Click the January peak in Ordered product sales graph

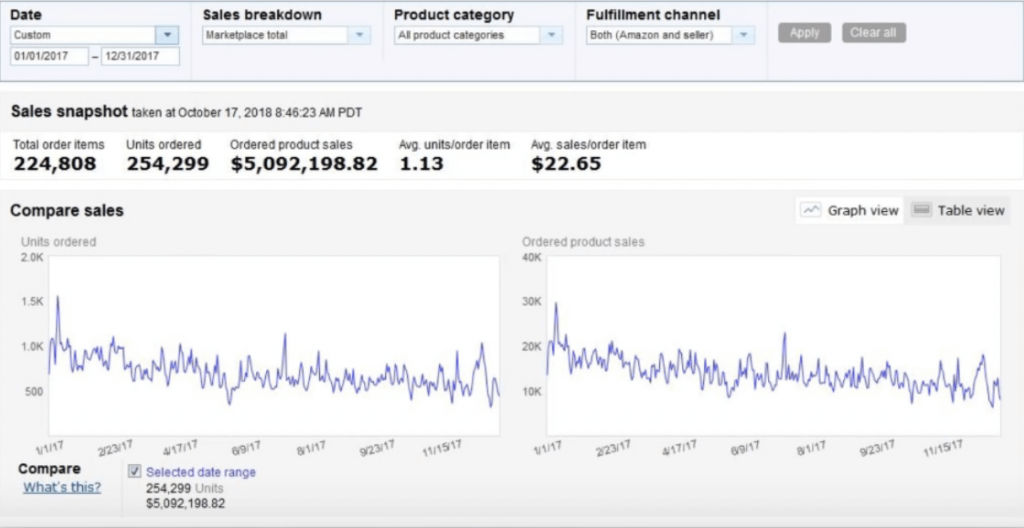tap(556, 304)
